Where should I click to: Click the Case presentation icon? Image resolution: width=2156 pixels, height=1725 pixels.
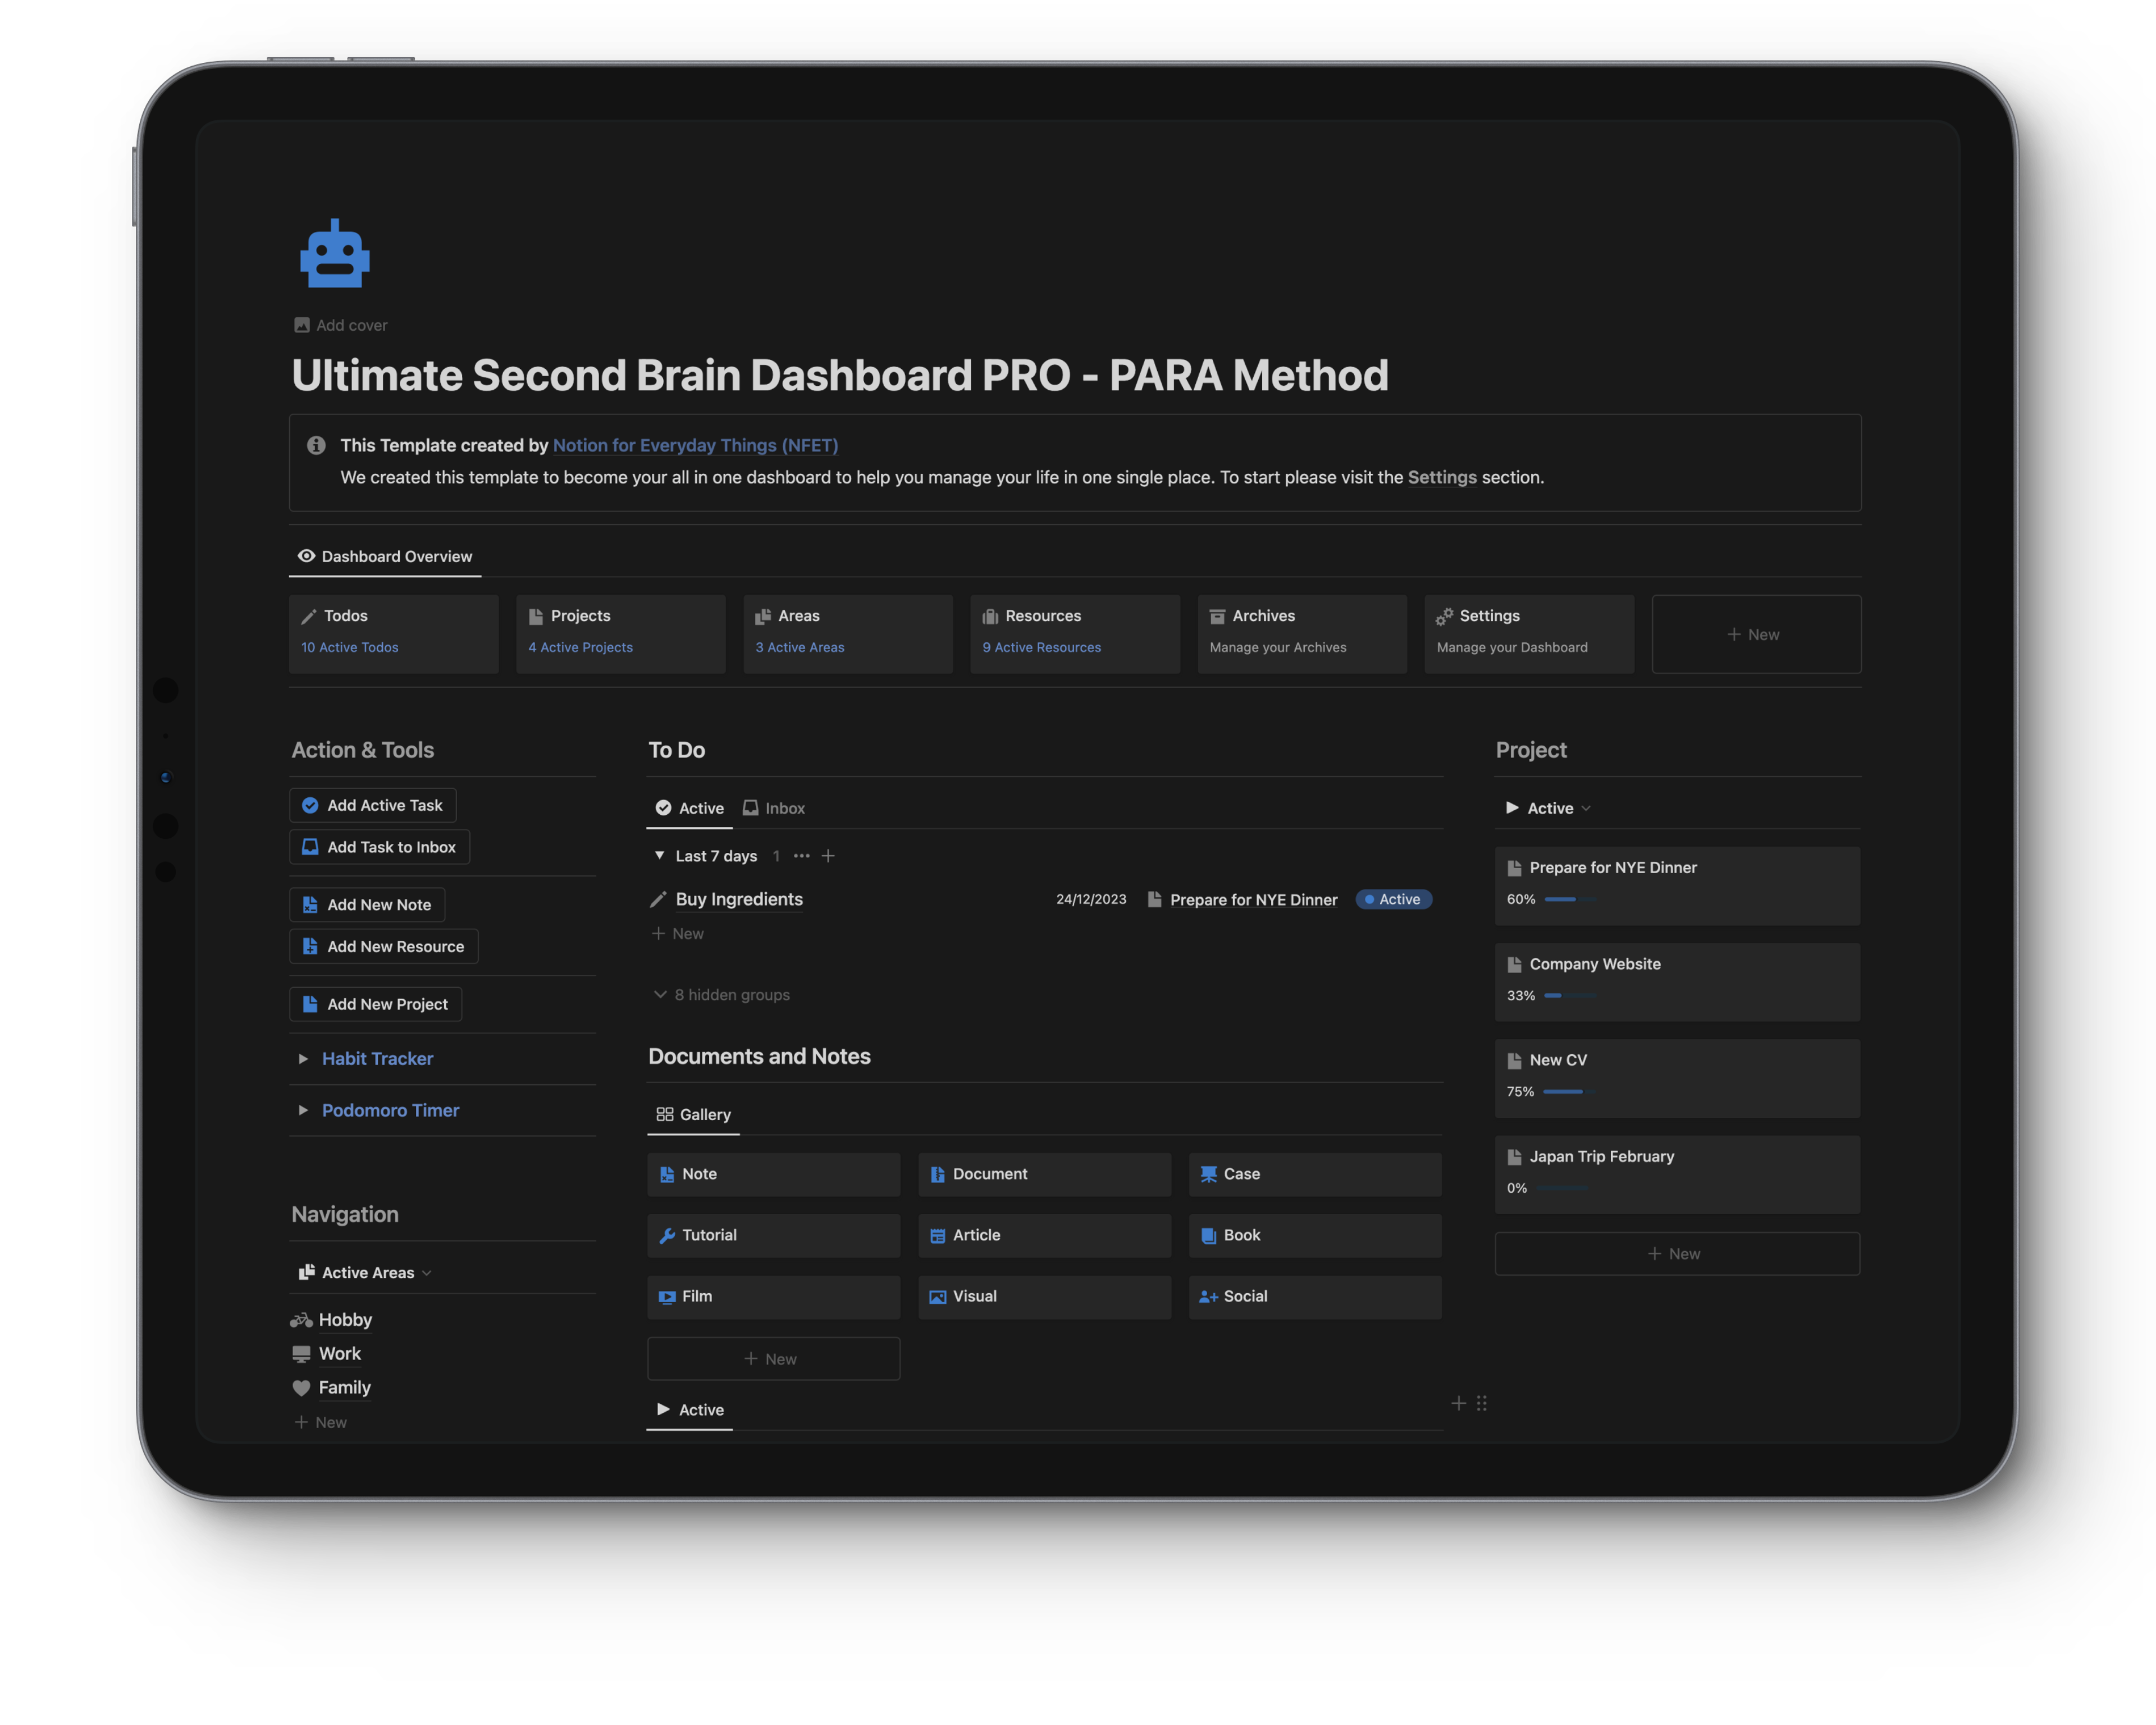(1208, 1174)
